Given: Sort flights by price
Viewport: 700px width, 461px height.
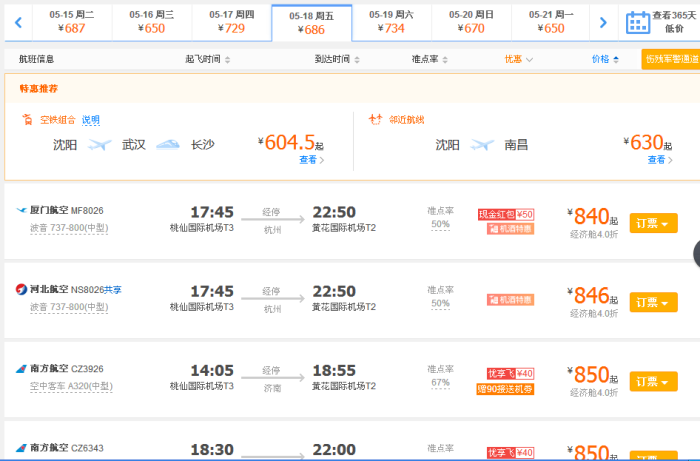Looking at the screenshot, I should coord(604,60).
